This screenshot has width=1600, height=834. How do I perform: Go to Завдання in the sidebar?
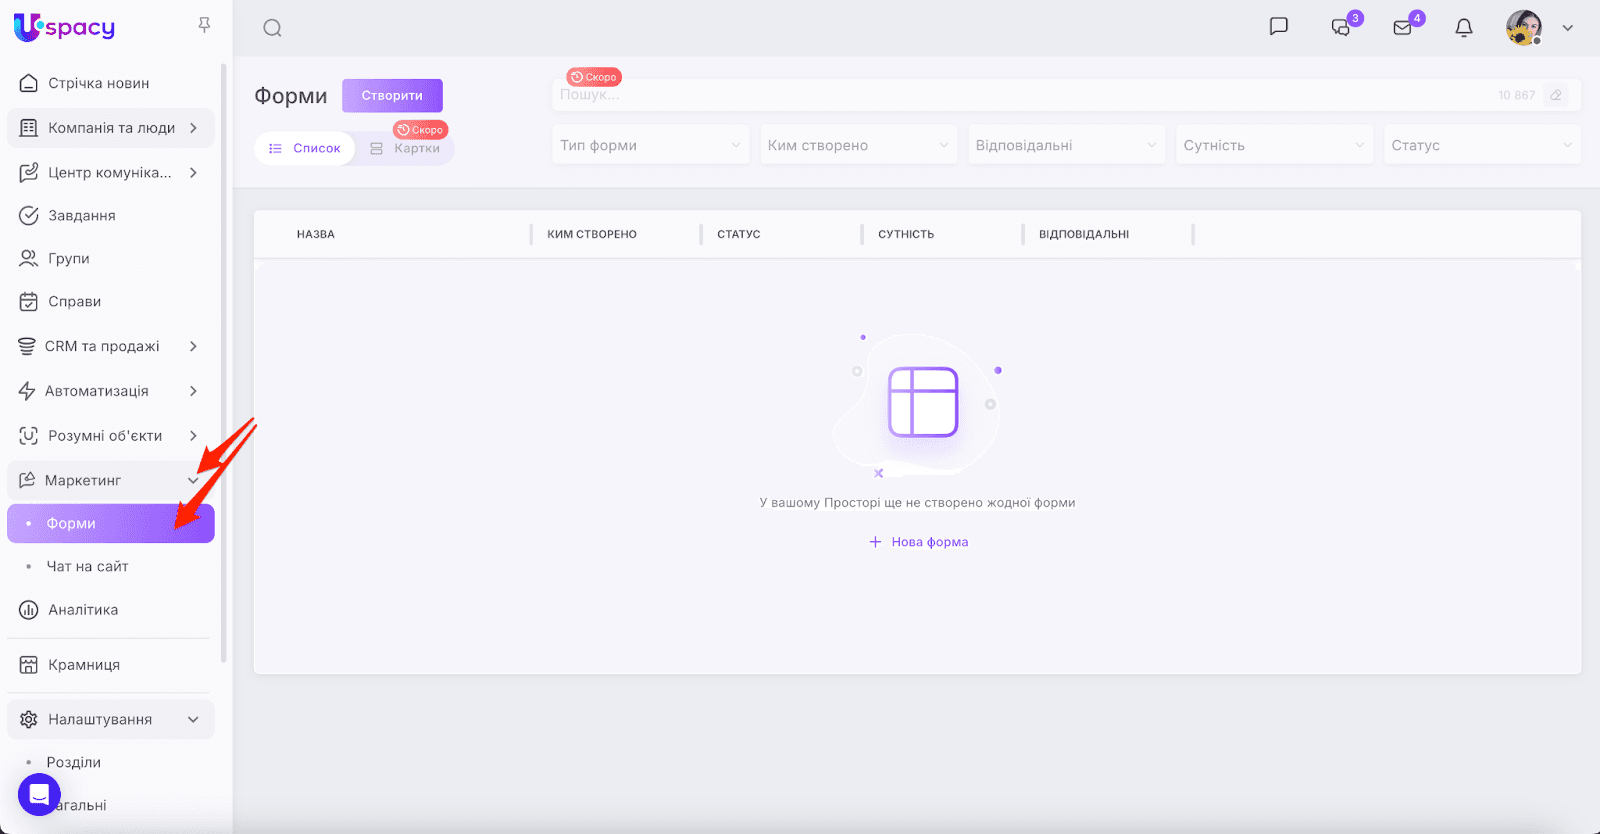(82, 215)
